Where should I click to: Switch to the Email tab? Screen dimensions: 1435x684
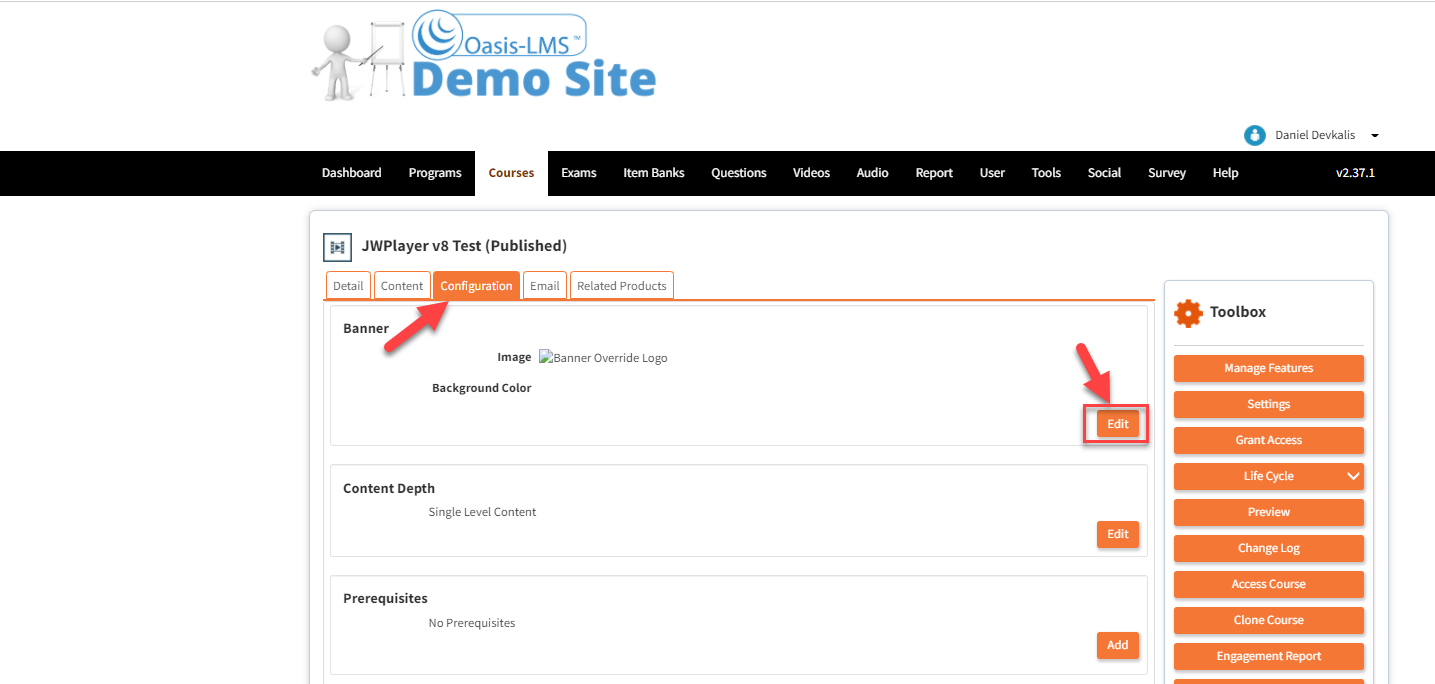pos(544,285)
